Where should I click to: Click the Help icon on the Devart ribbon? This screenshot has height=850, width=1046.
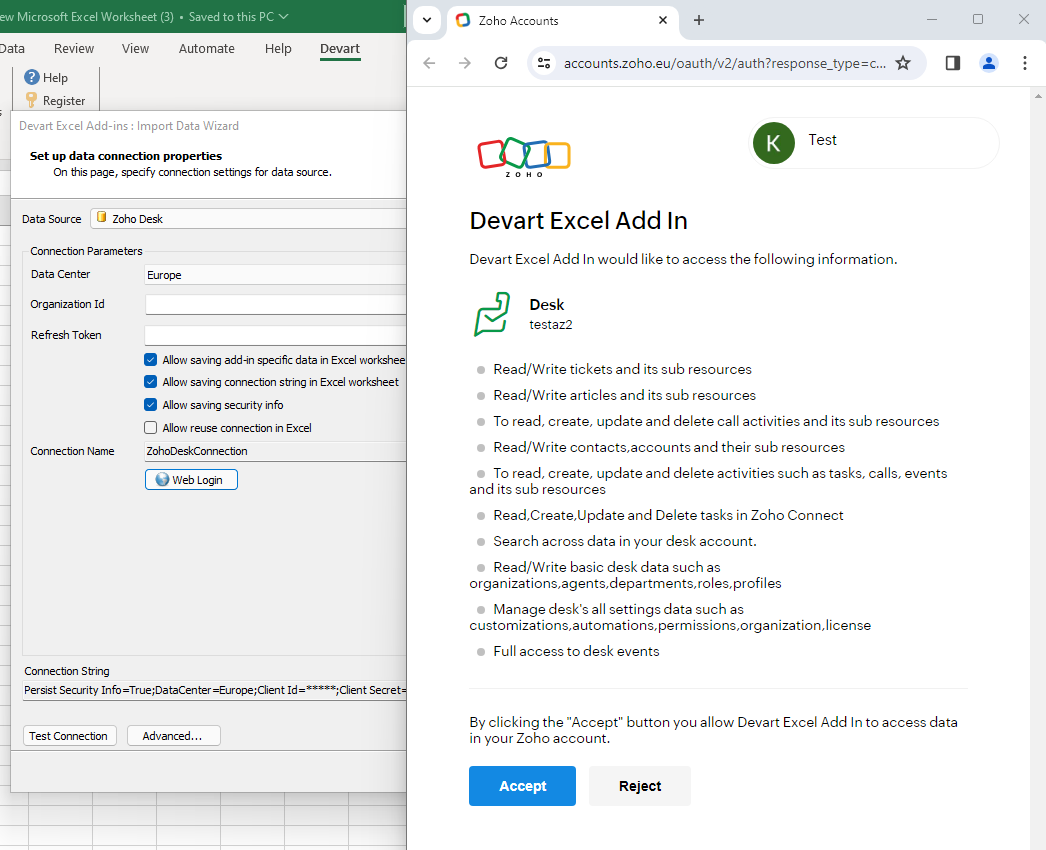pyautogui.click(x=31, y=77)
